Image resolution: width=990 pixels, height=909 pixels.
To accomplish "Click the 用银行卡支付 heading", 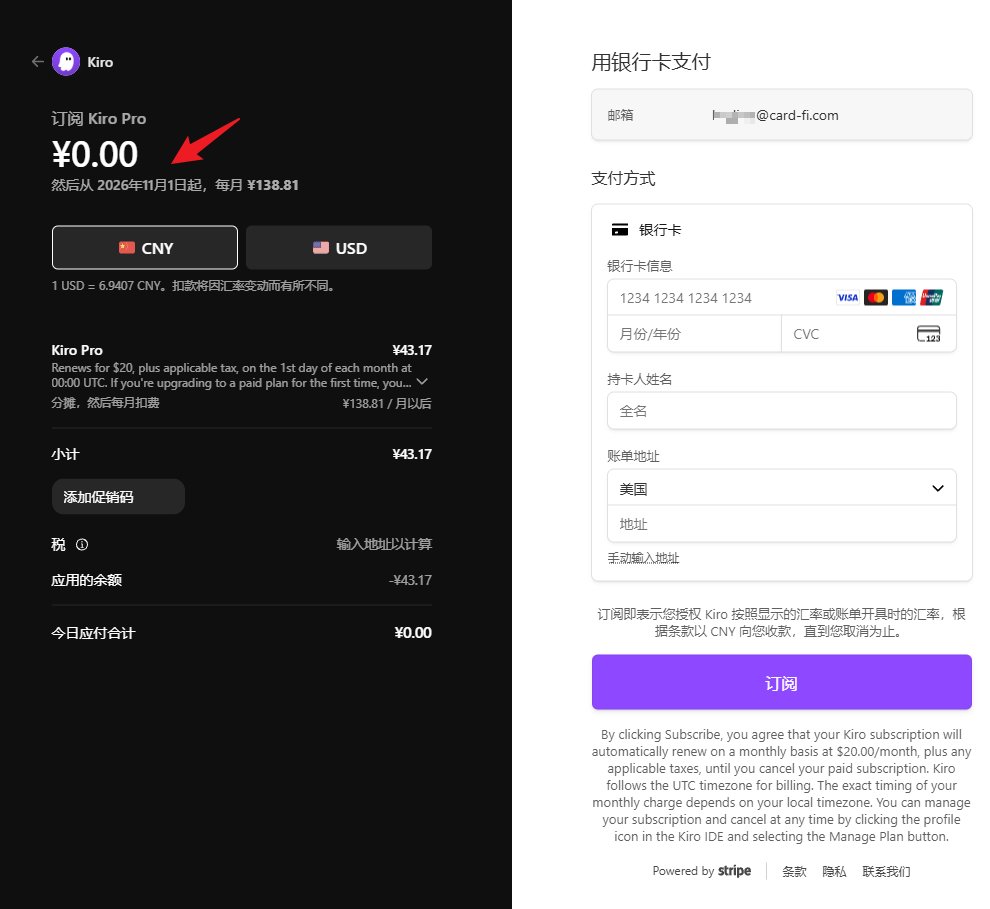I will coord(651,62).
